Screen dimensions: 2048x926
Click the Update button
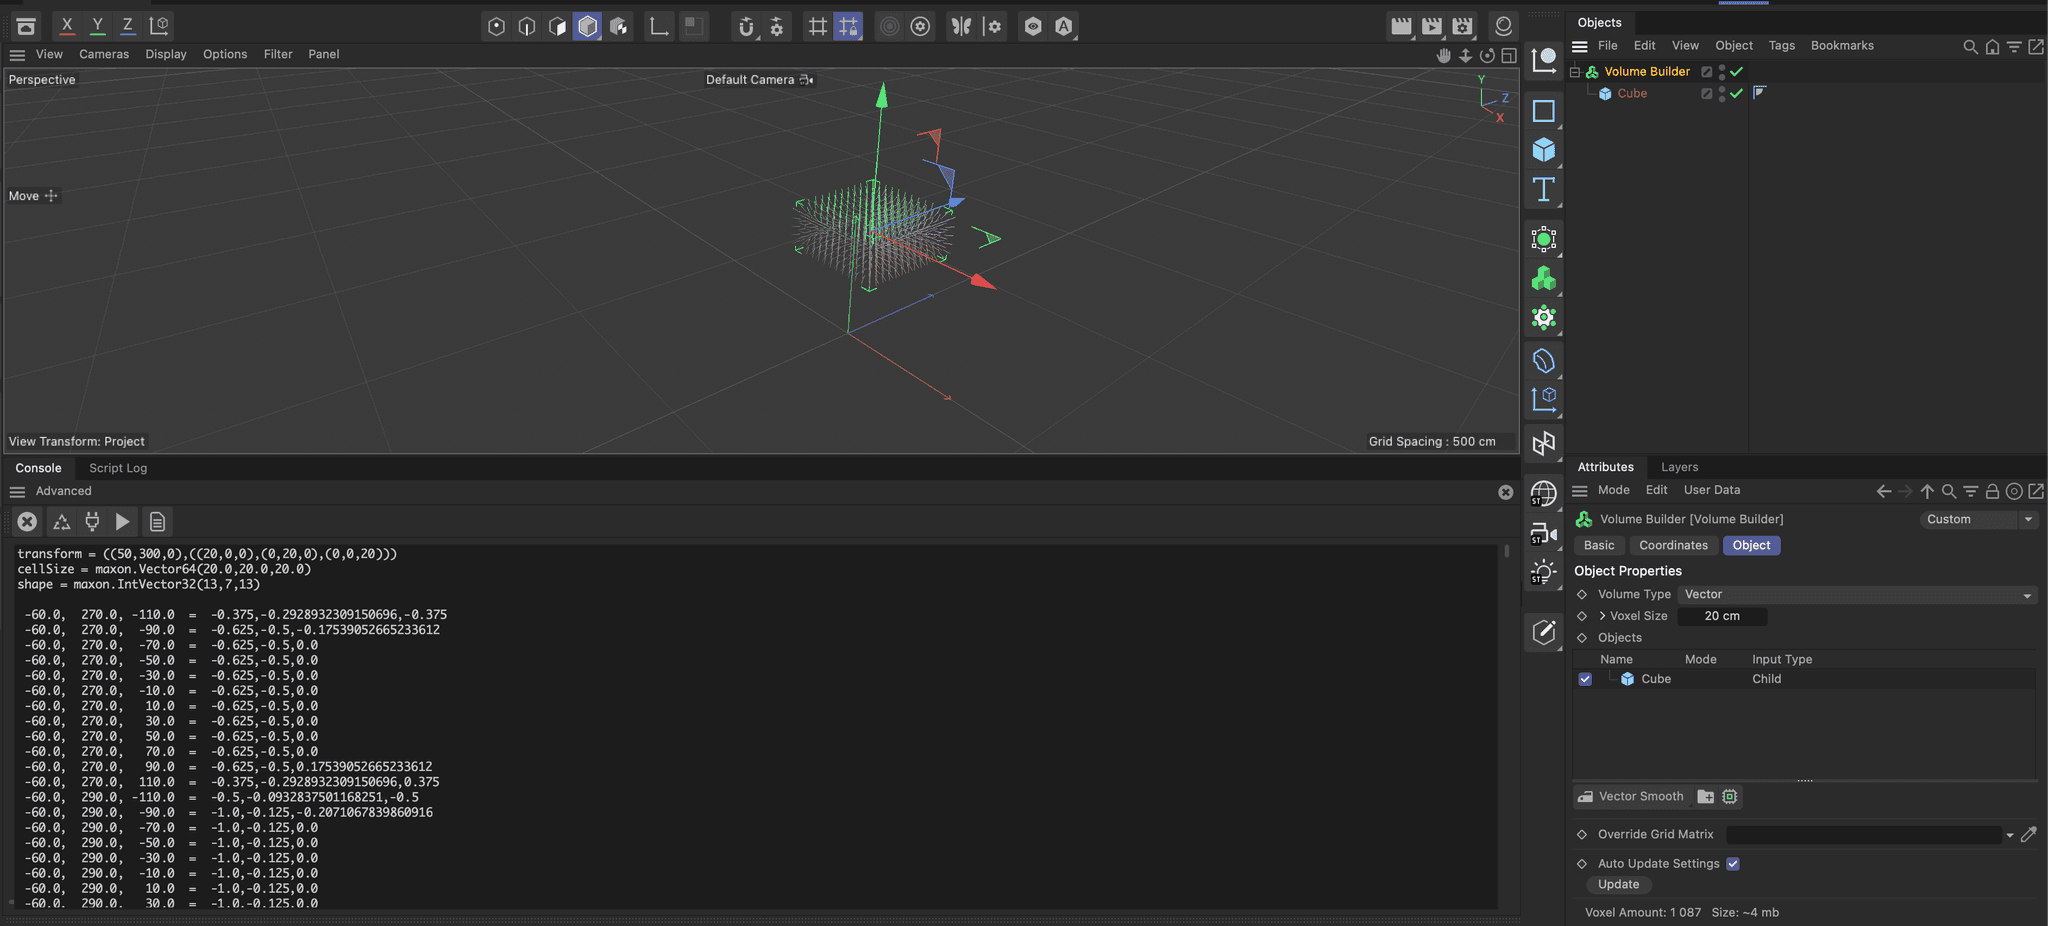click(1618, 884)
